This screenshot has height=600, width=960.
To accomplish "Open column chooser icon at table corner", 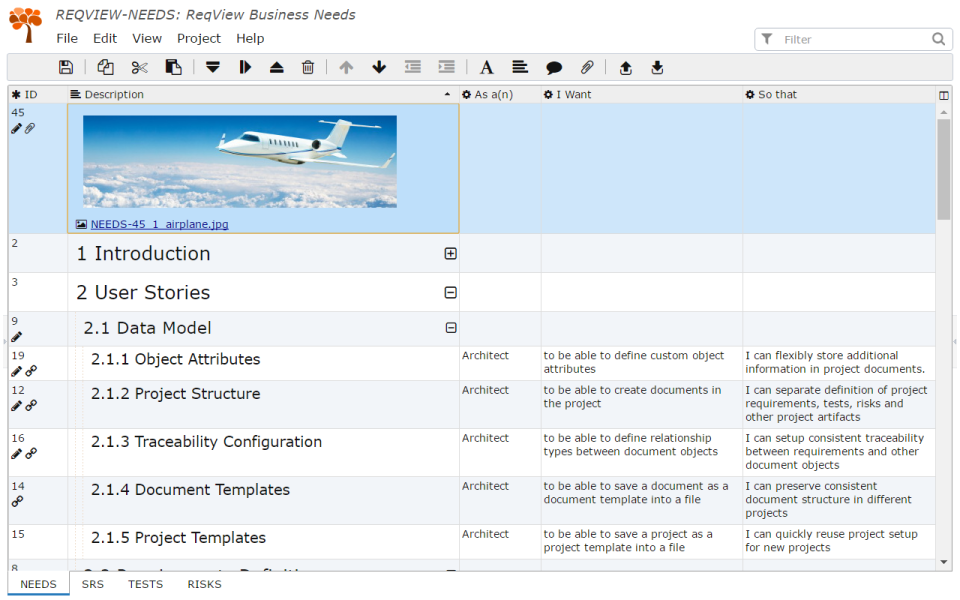I will (943, 95).
